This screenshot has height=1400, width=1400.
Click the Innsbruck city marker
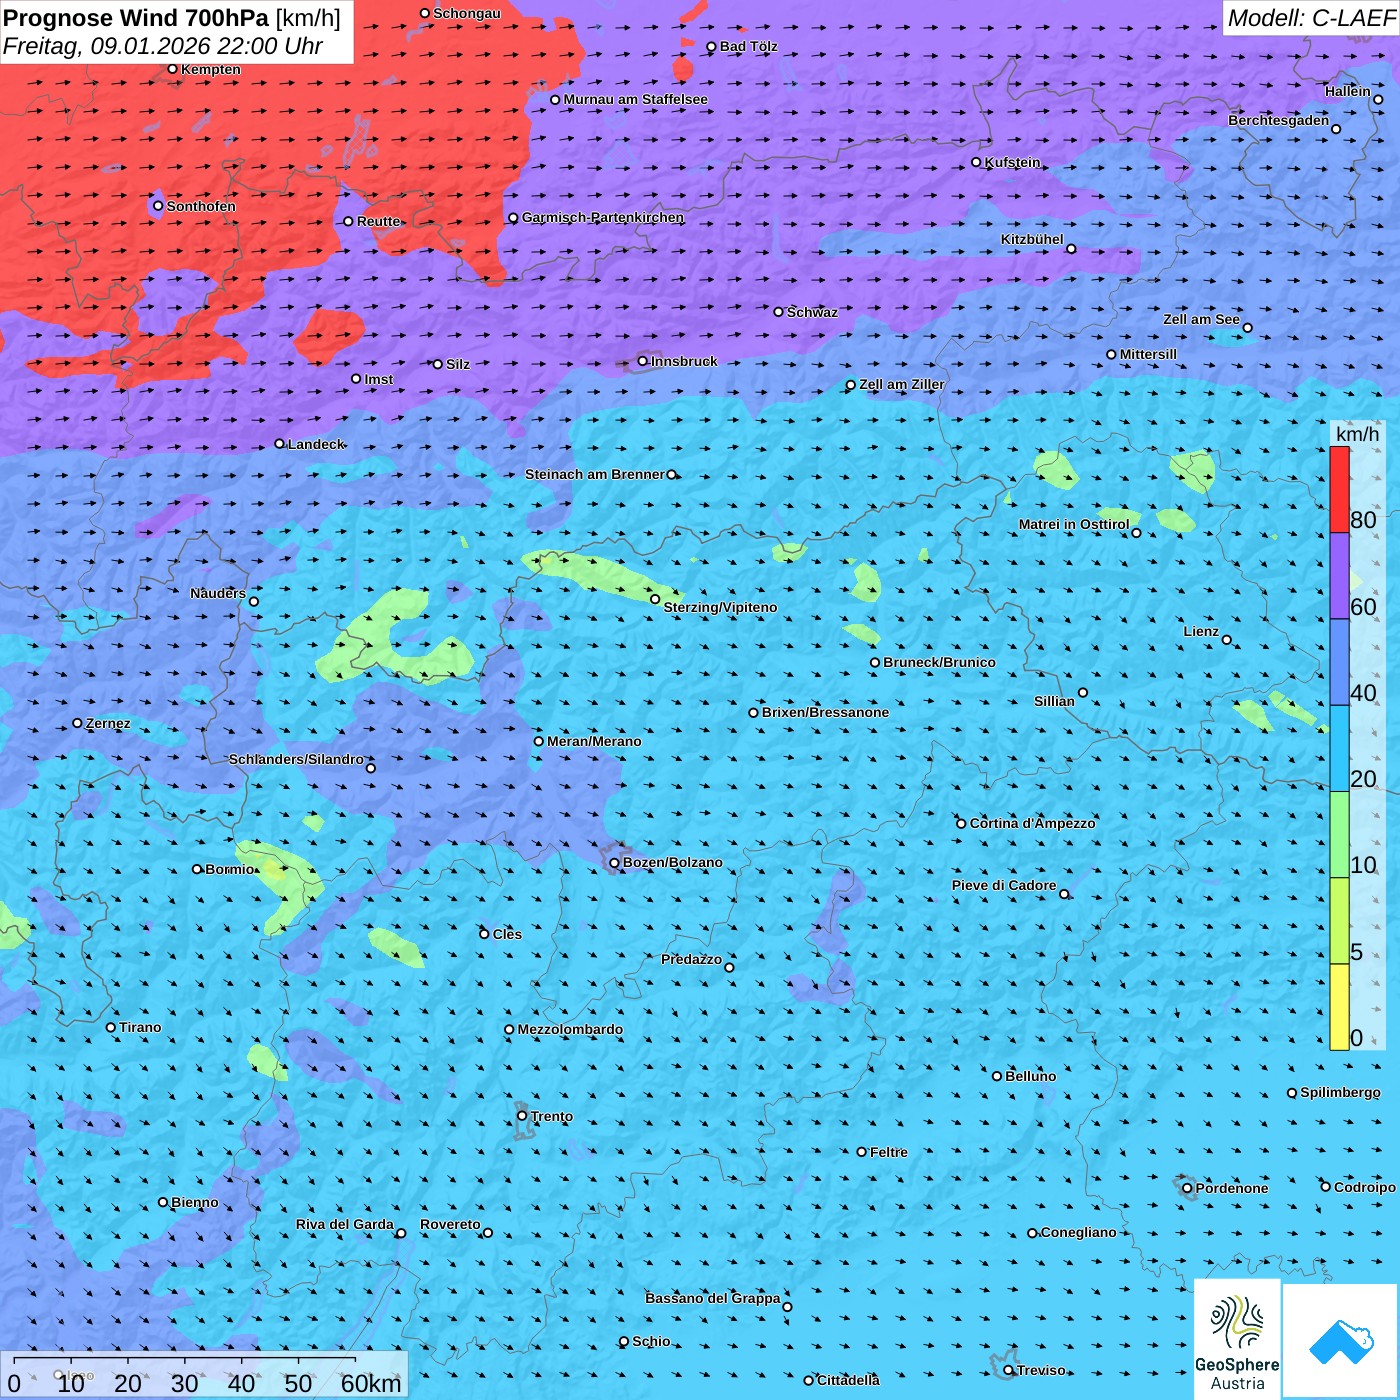[643, 361]
